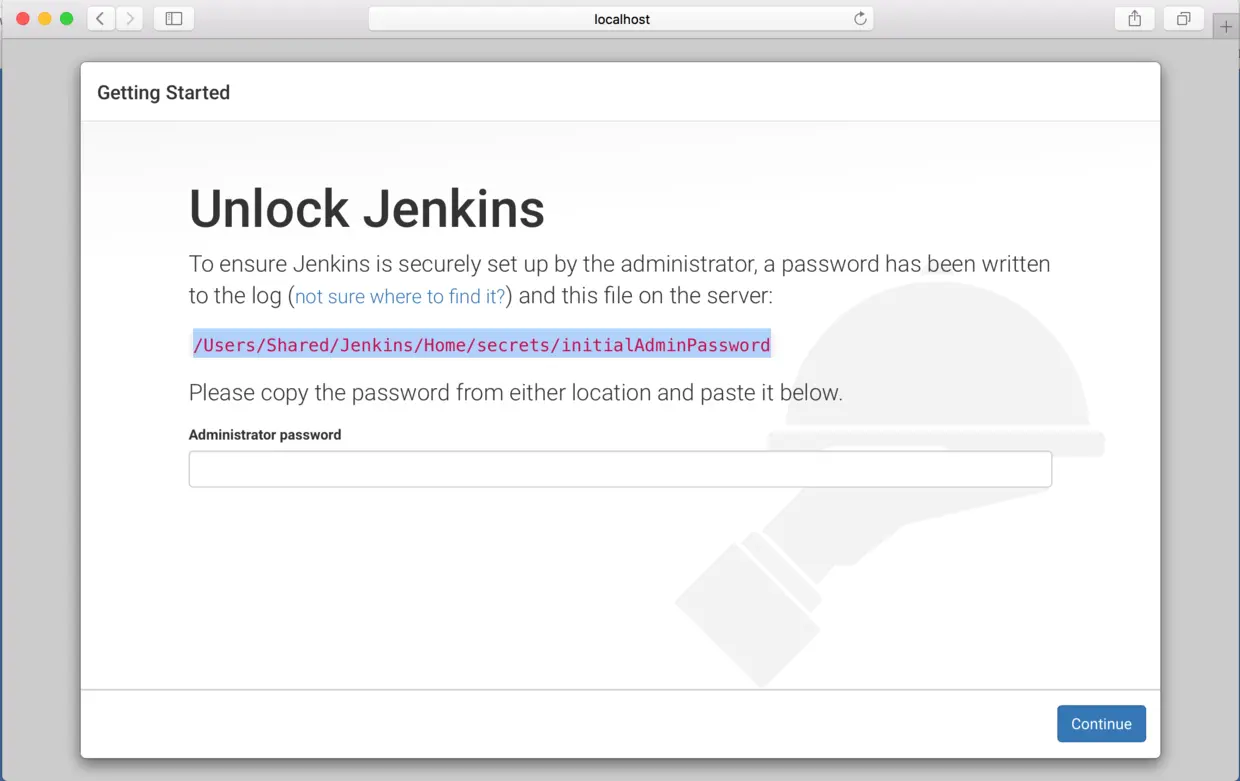Go forward to the next page
Viewport: 1240px width, 781px height.
click(130, 19)
